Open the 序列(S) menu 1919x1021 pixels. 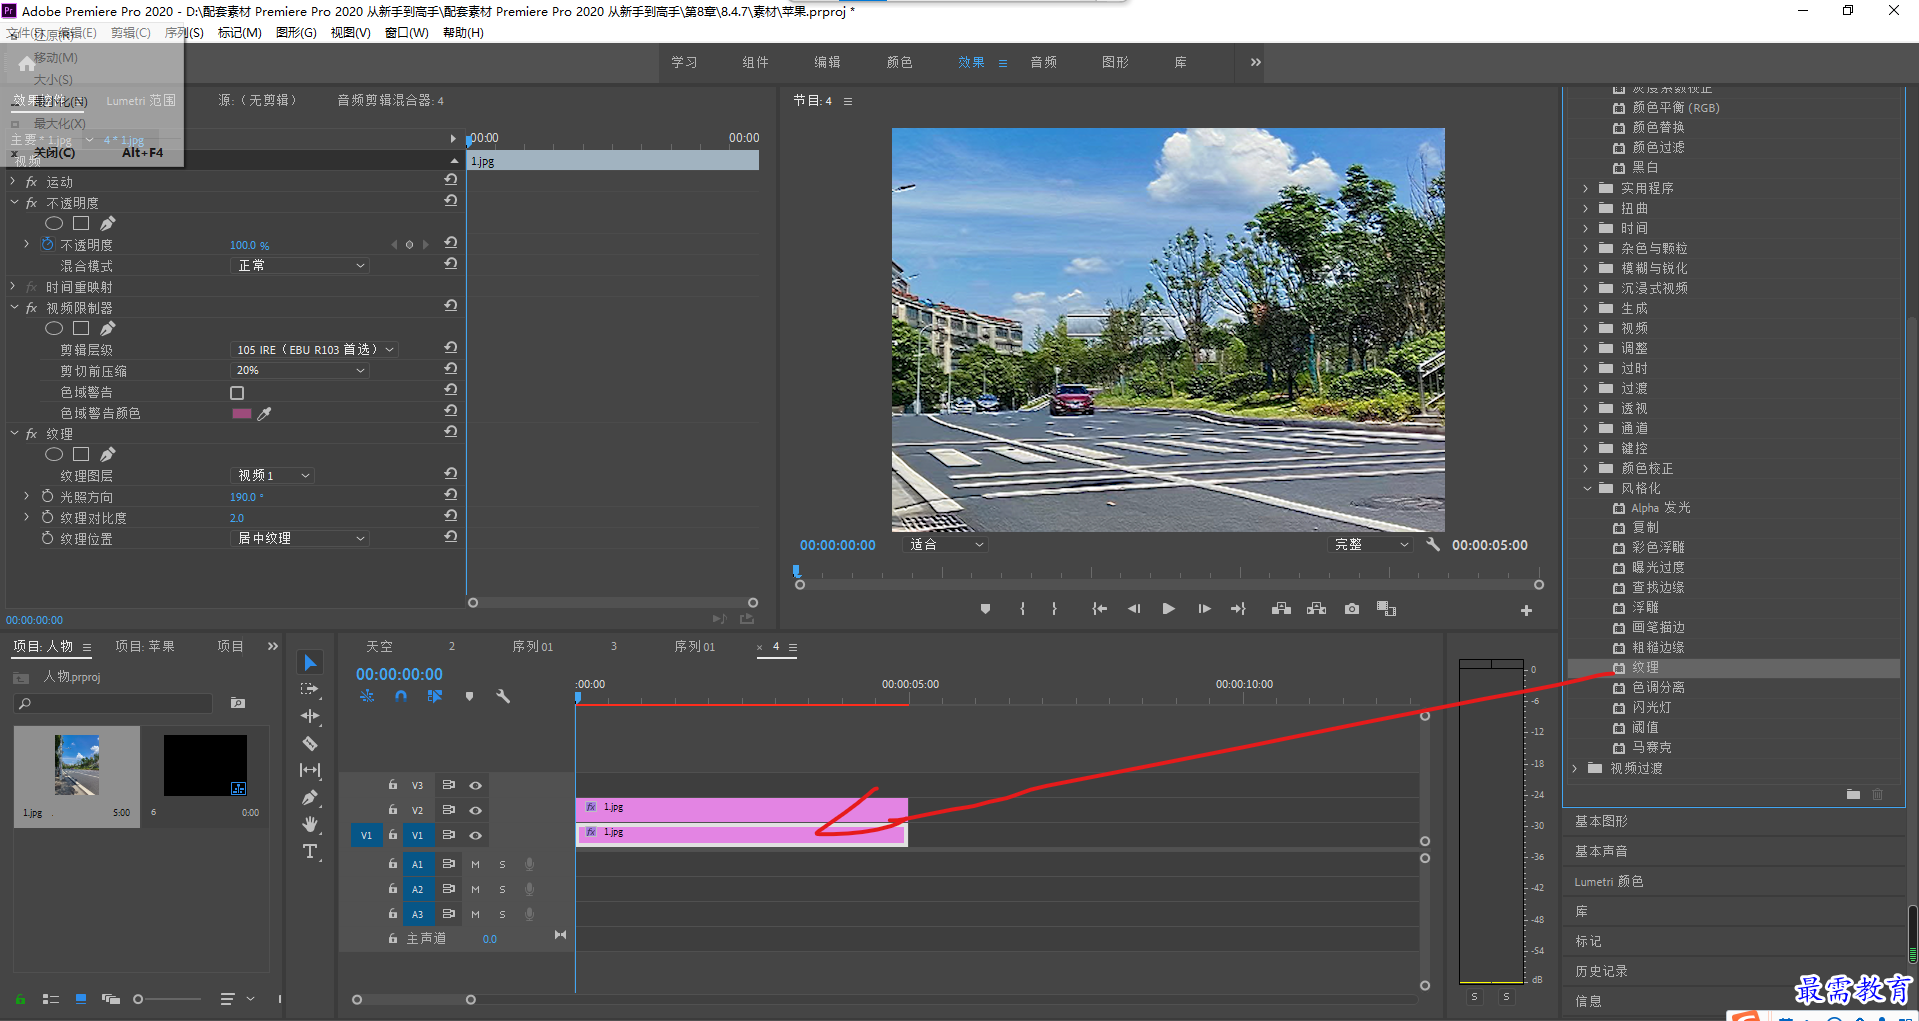pyautogui.click(x=184, y=33)
